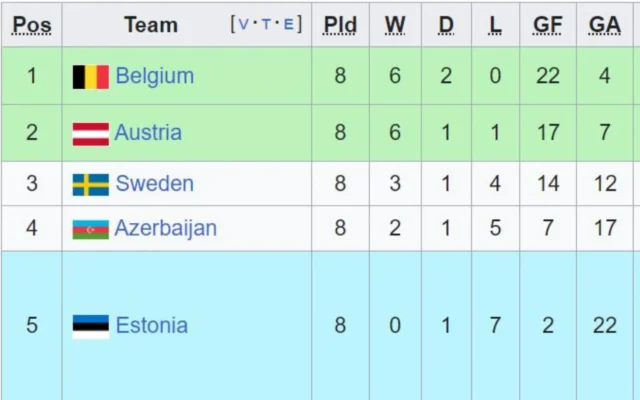Open the Austria team link
The height and width of the screenshot is (400, 640).
(148, 132)
